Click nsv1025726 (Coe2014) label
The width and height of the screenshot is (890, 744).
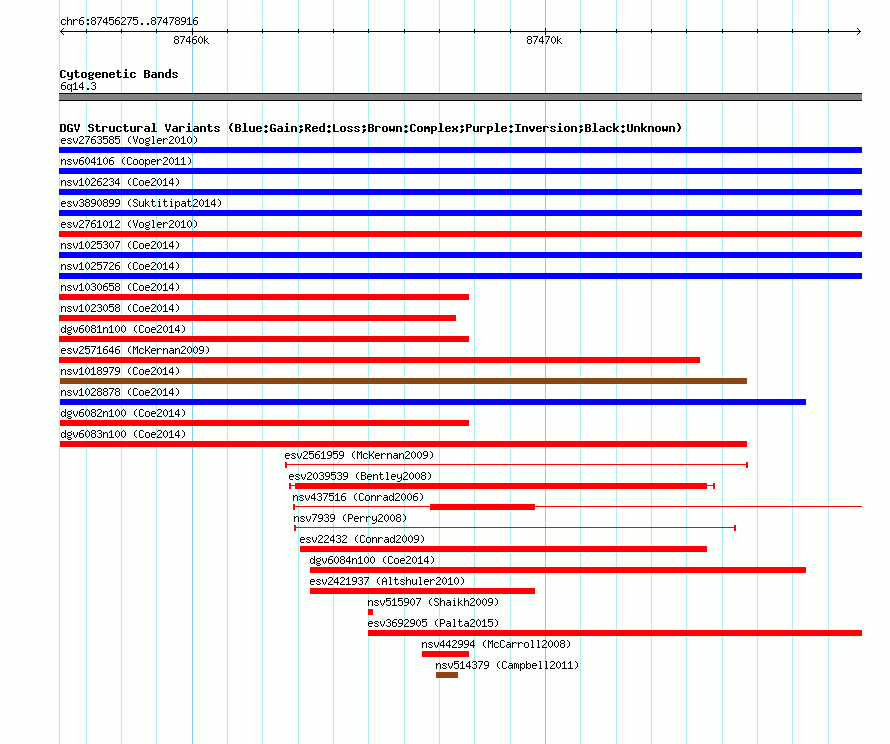(120, 266)
